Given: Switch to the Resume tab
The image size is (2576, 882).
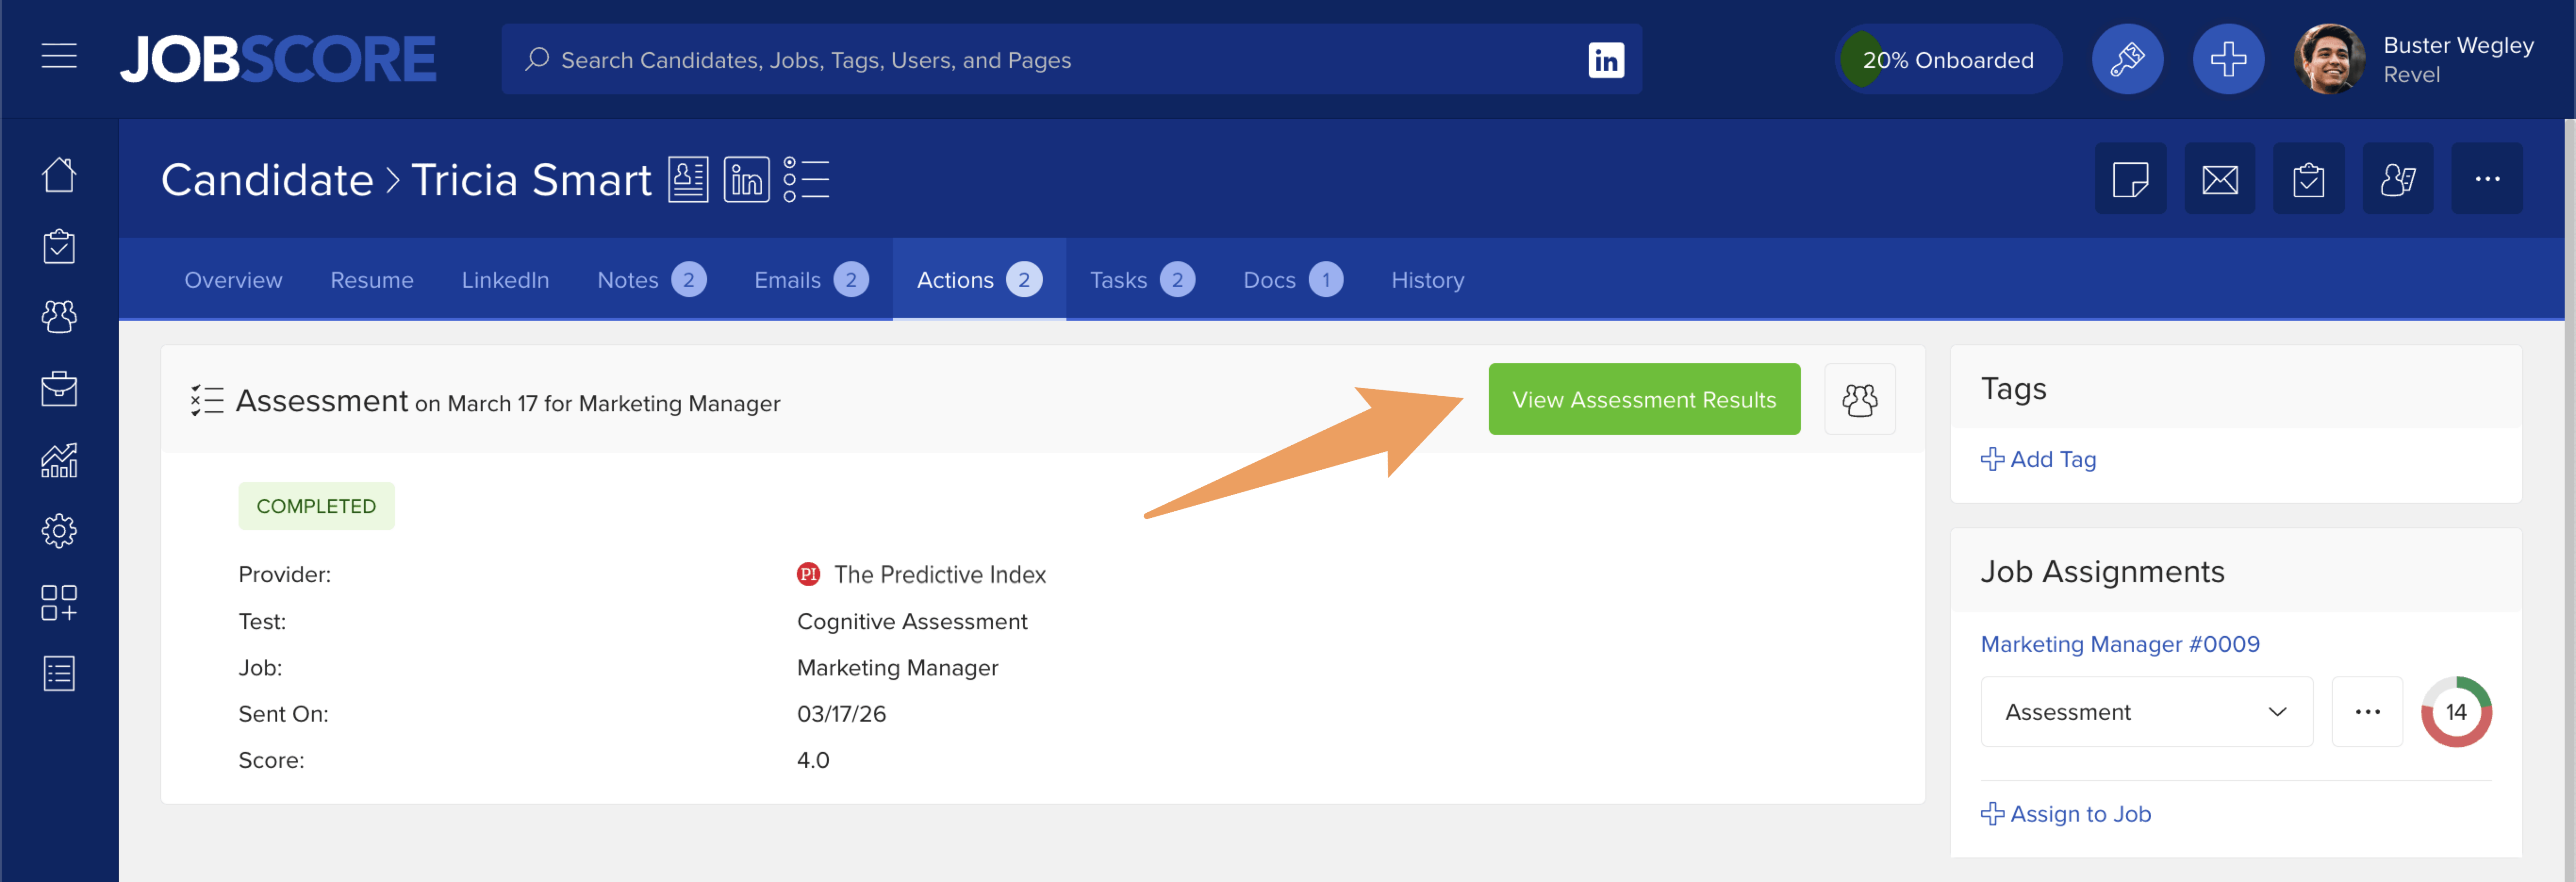Looking at the screenshot, I should (372, 280).
